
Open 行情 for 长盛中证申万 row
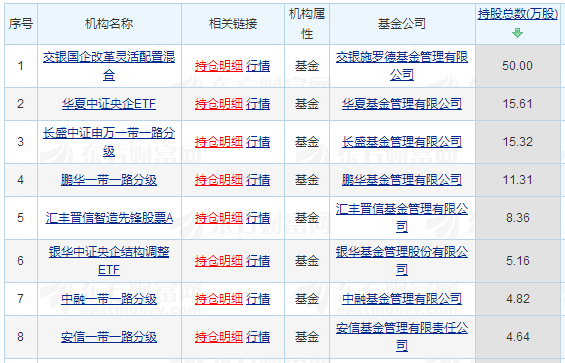pyautogui.click(x=258, y=142)
